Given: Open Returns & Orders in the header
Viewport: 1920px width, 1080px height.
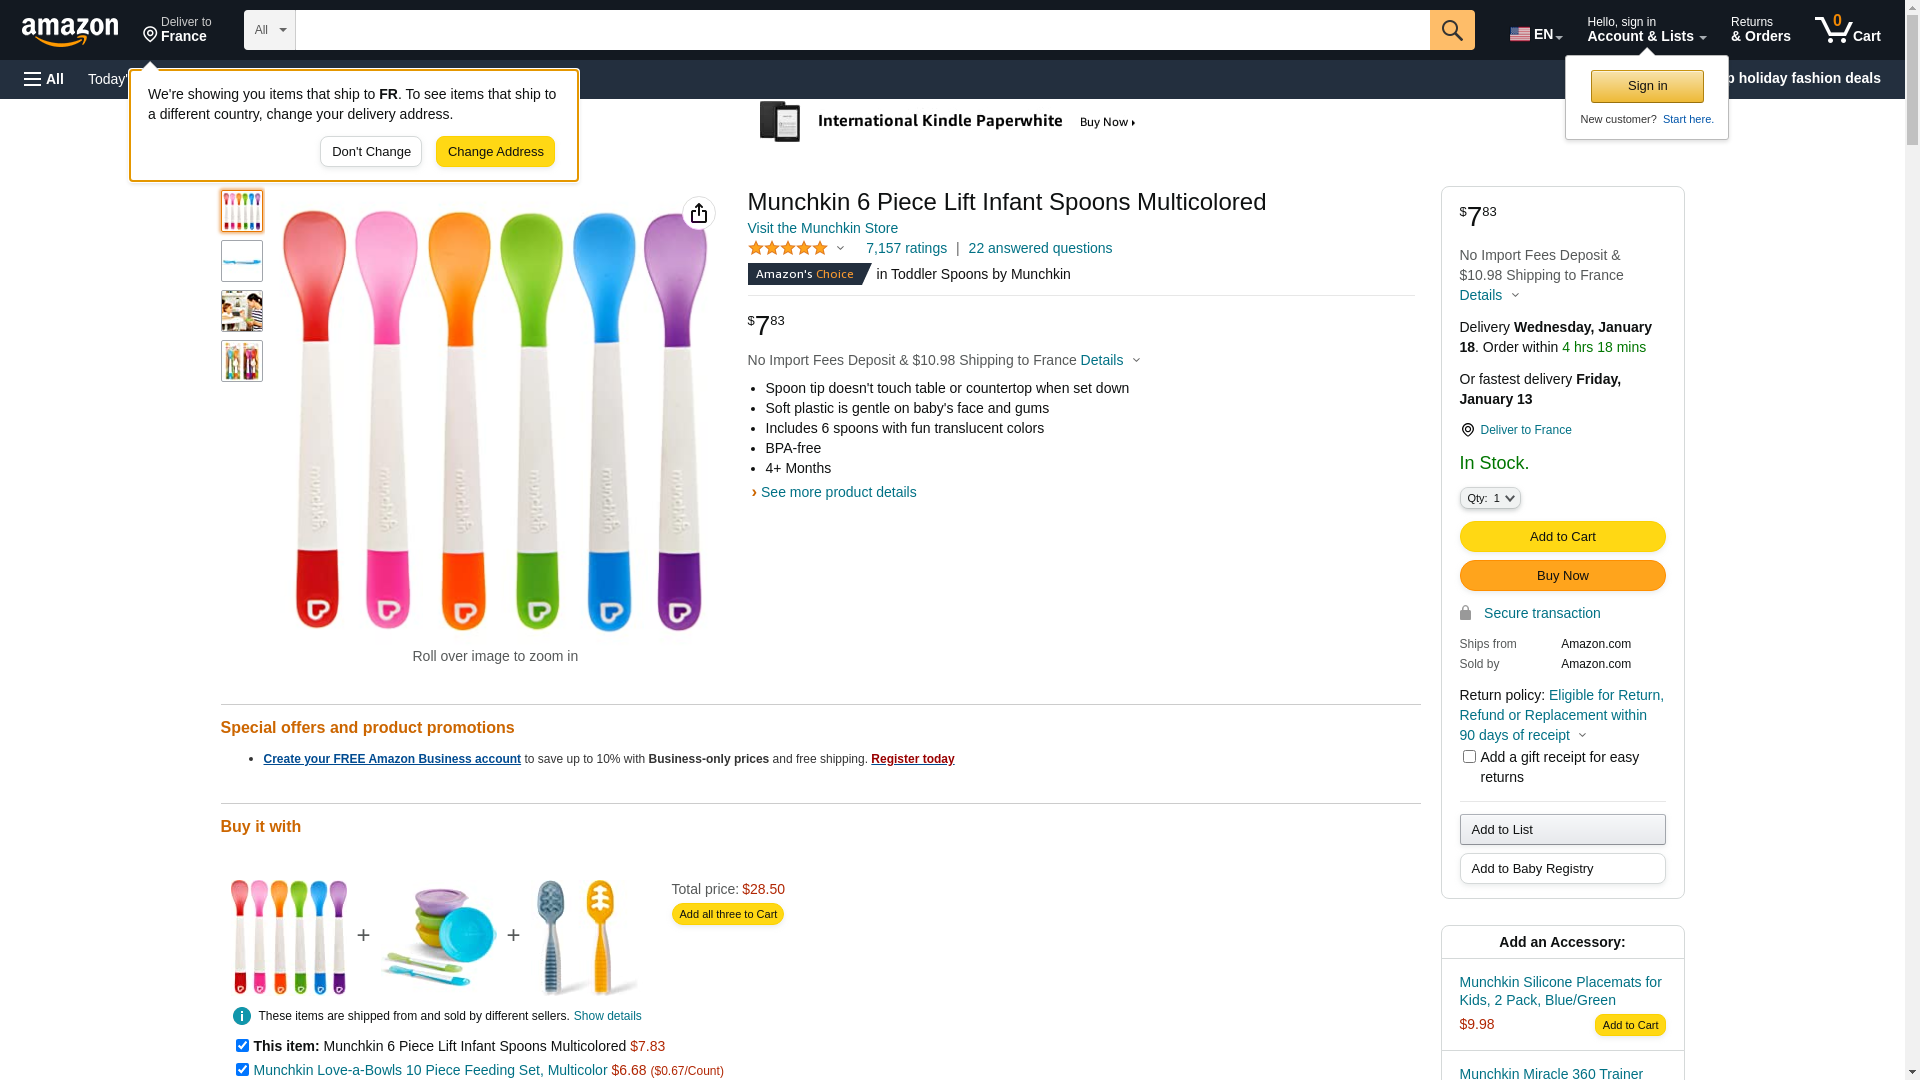Looking at the screenshot, I should tap(1760, 30).
